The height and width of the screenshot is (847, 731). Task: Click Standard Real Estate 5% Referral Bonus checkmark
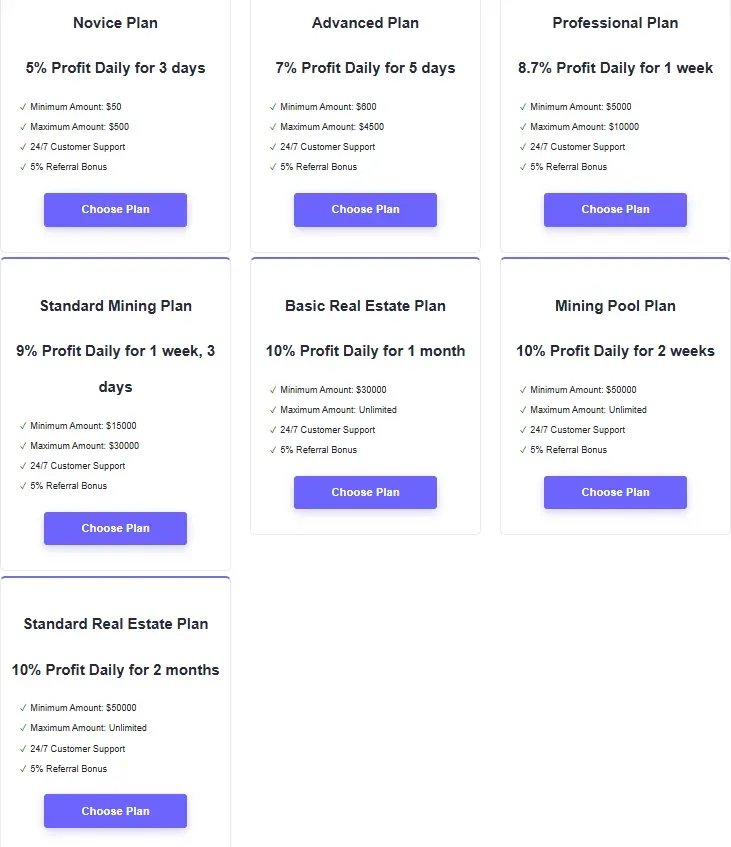(23, 769)
